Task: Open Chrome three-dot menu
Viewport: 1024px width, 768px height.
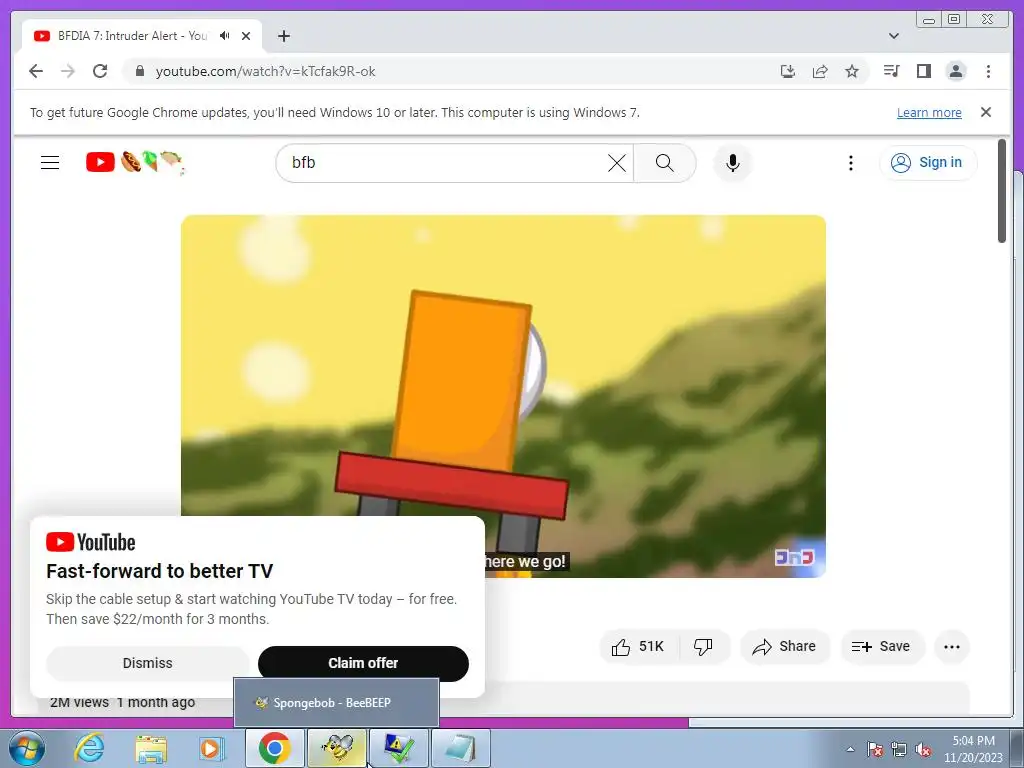Action: coord(988,71)
